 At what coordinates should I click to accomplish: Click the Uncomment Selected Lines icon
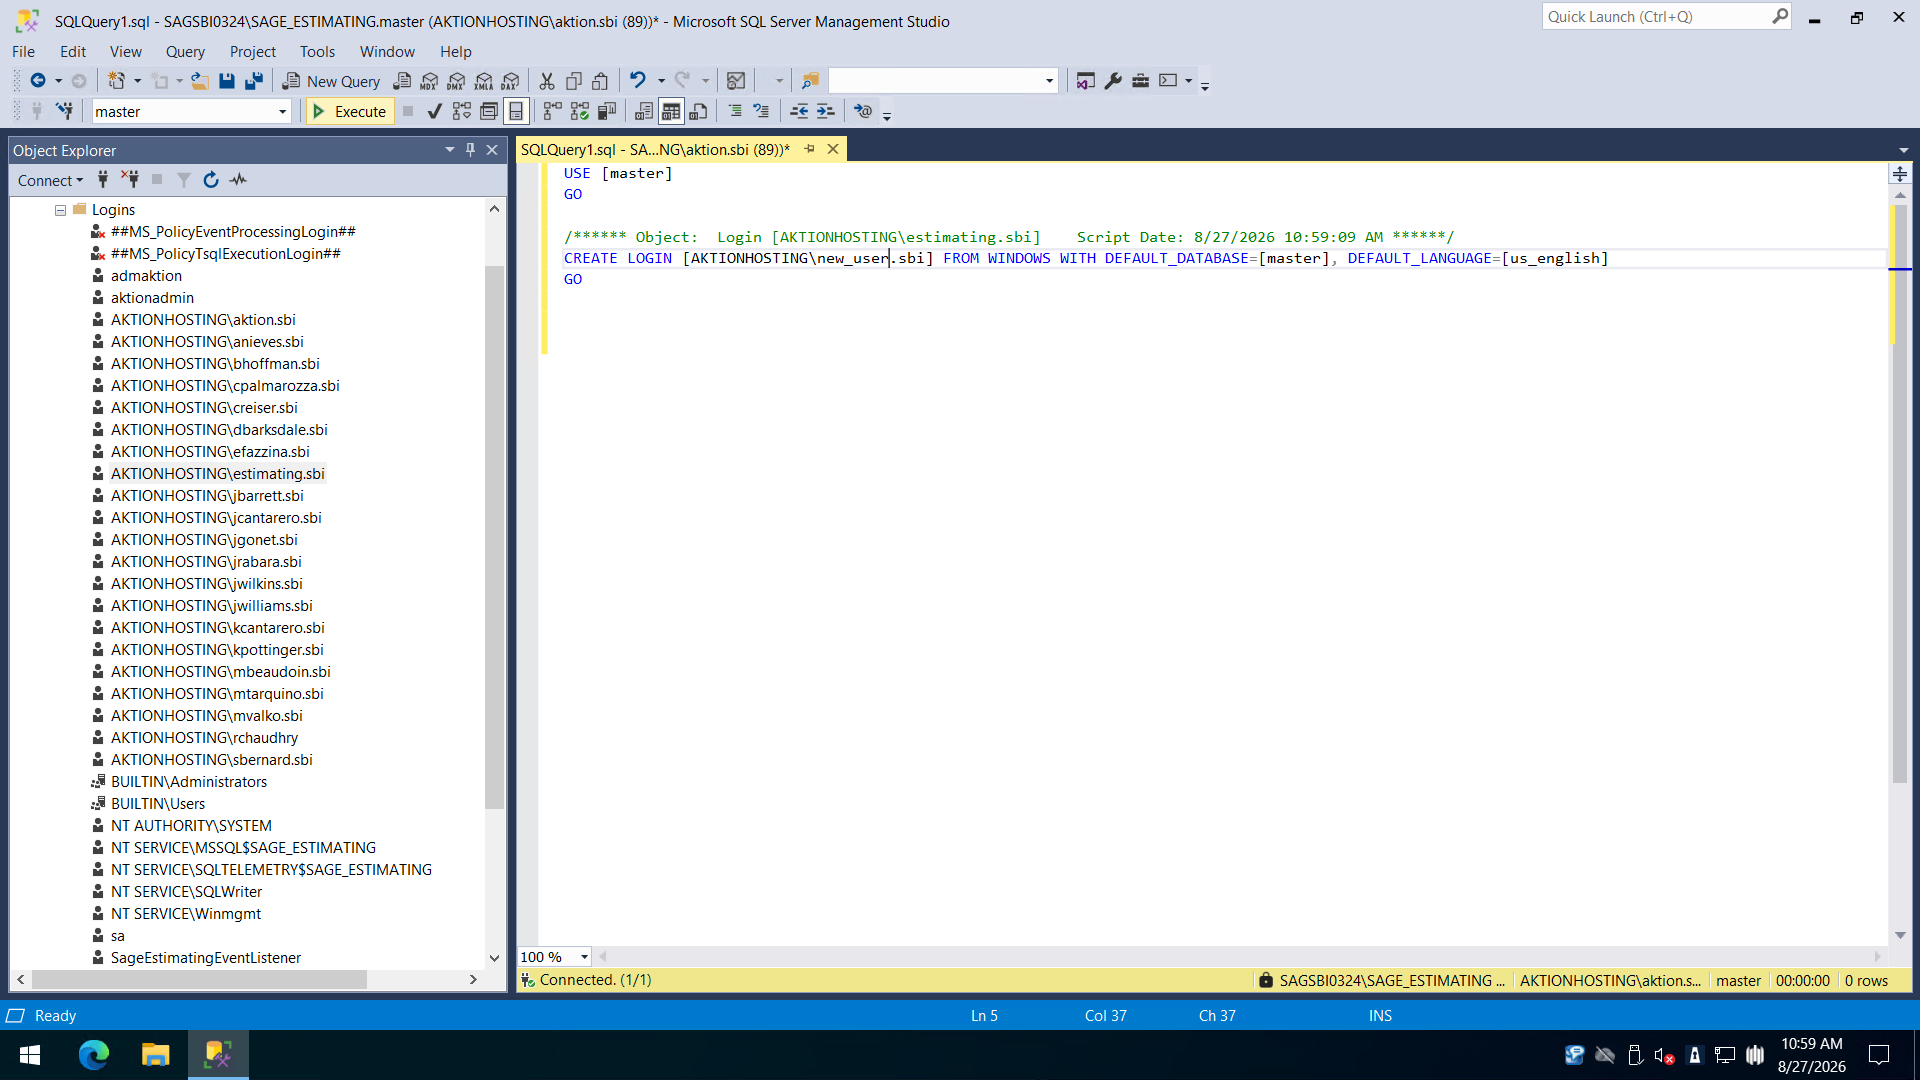click(762, 111)
